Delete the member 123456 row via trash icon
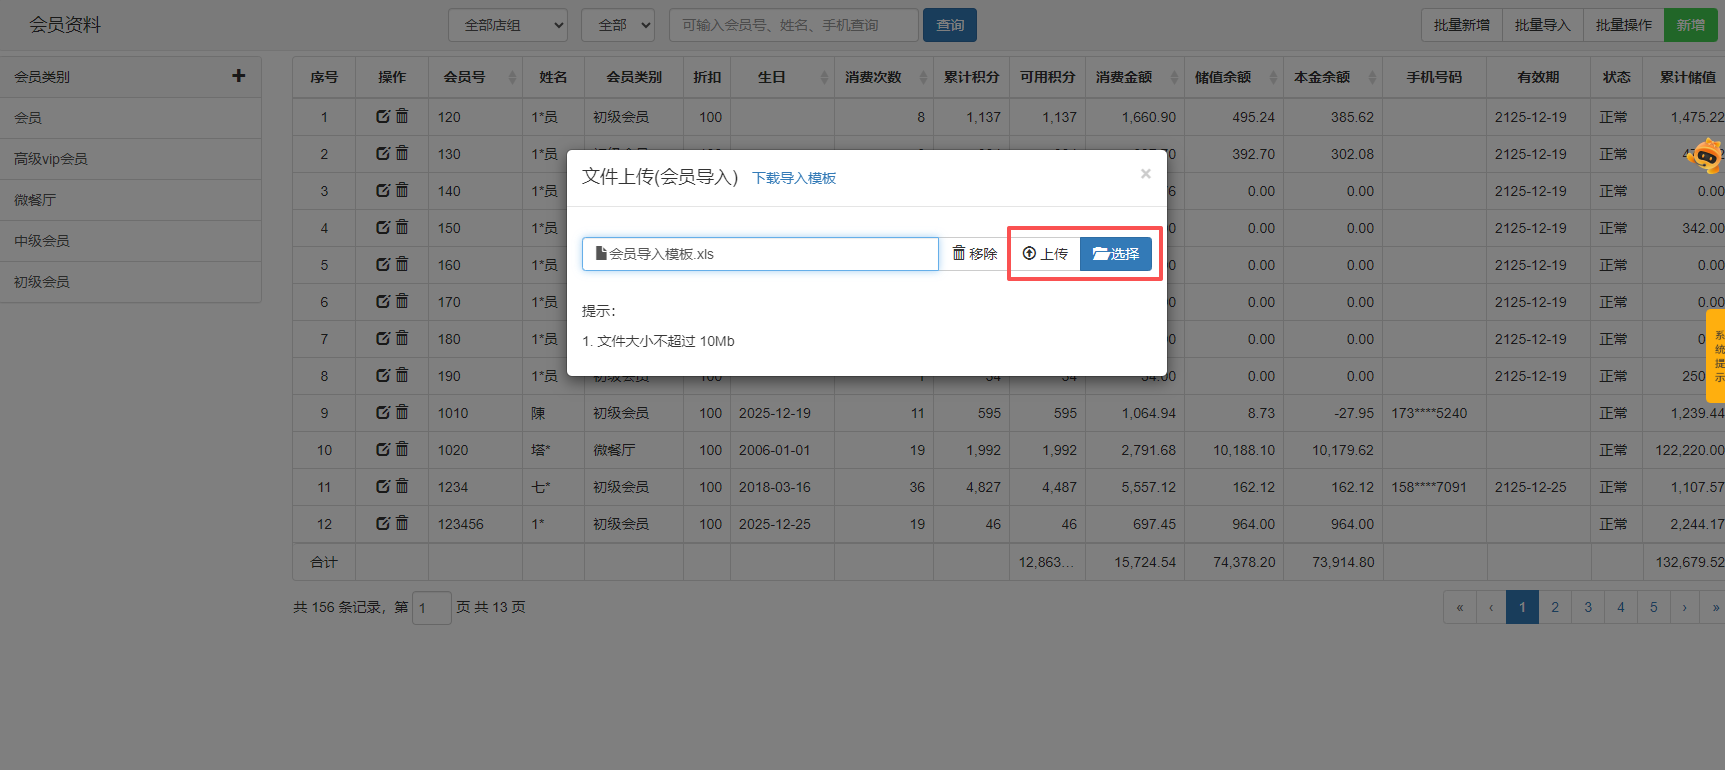 coord(402,523)
